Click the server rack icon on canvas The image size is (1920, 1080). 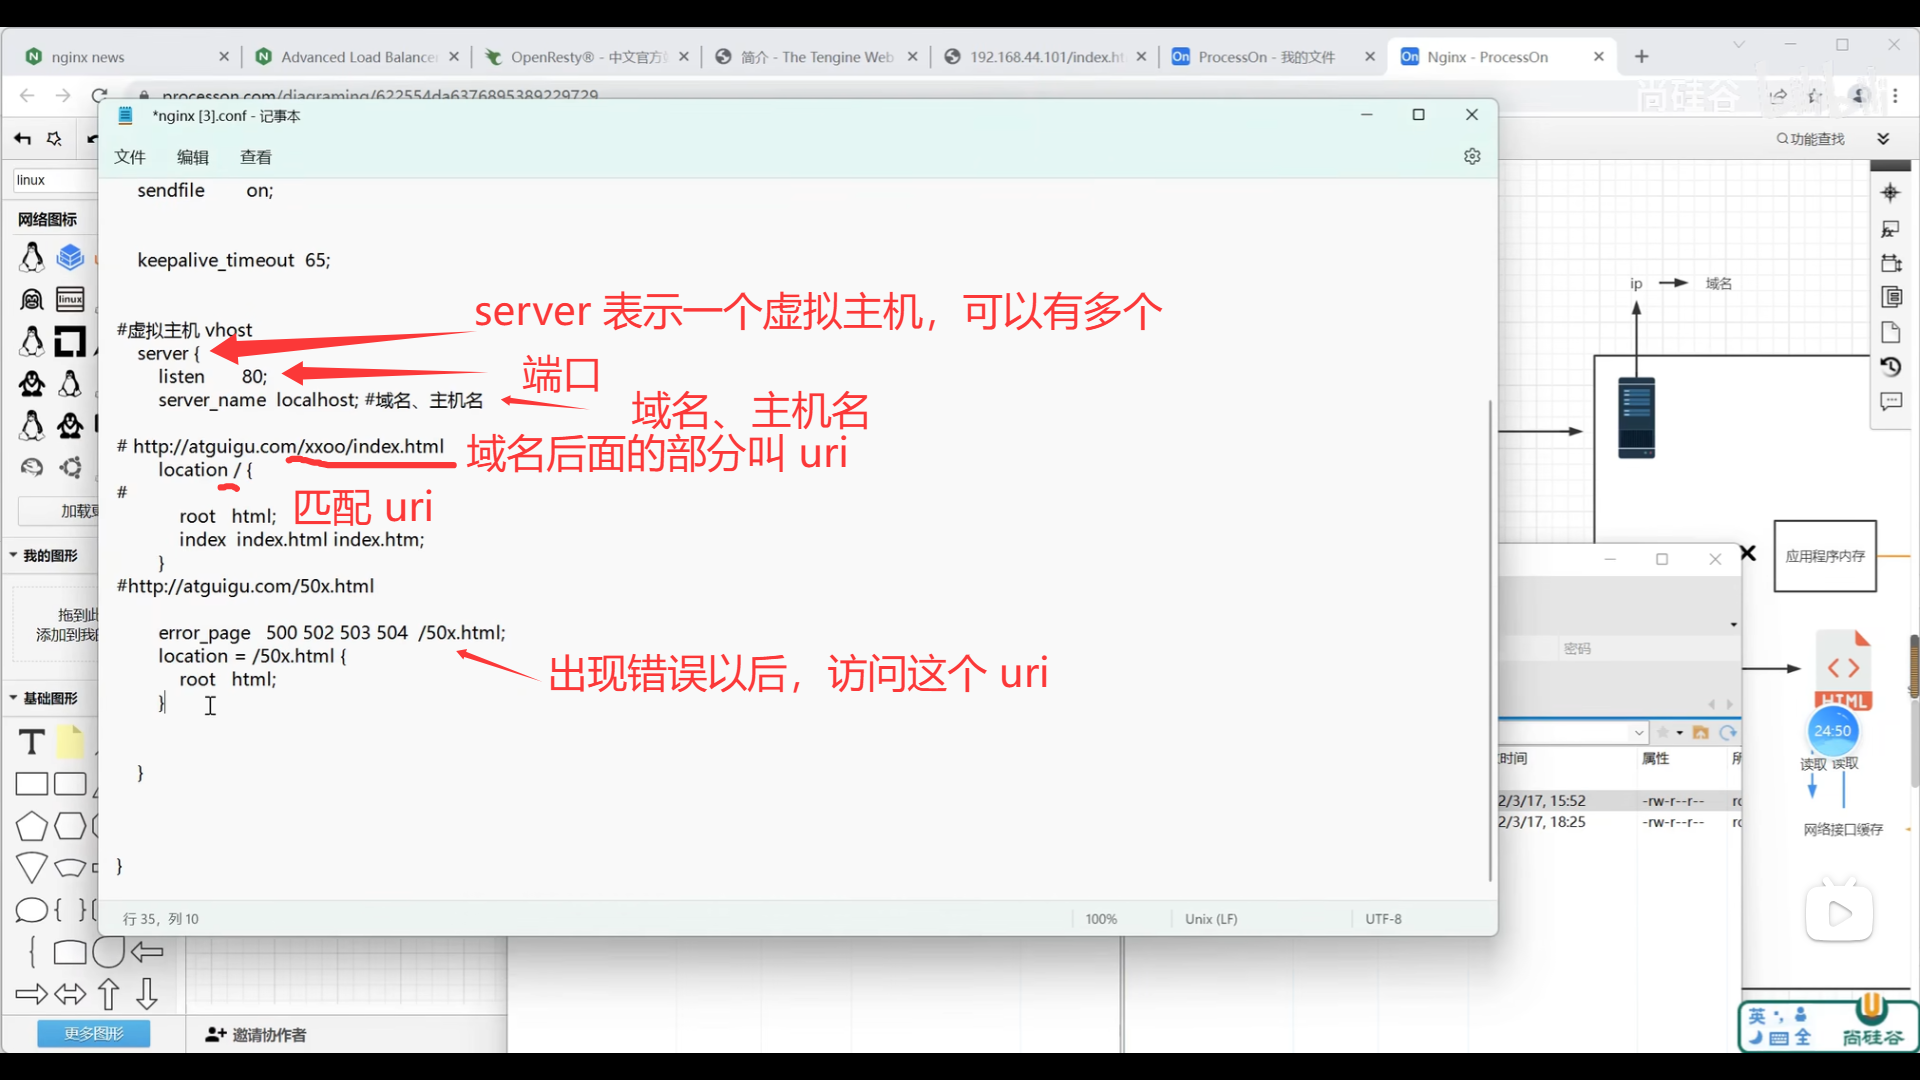point(1636,418)
